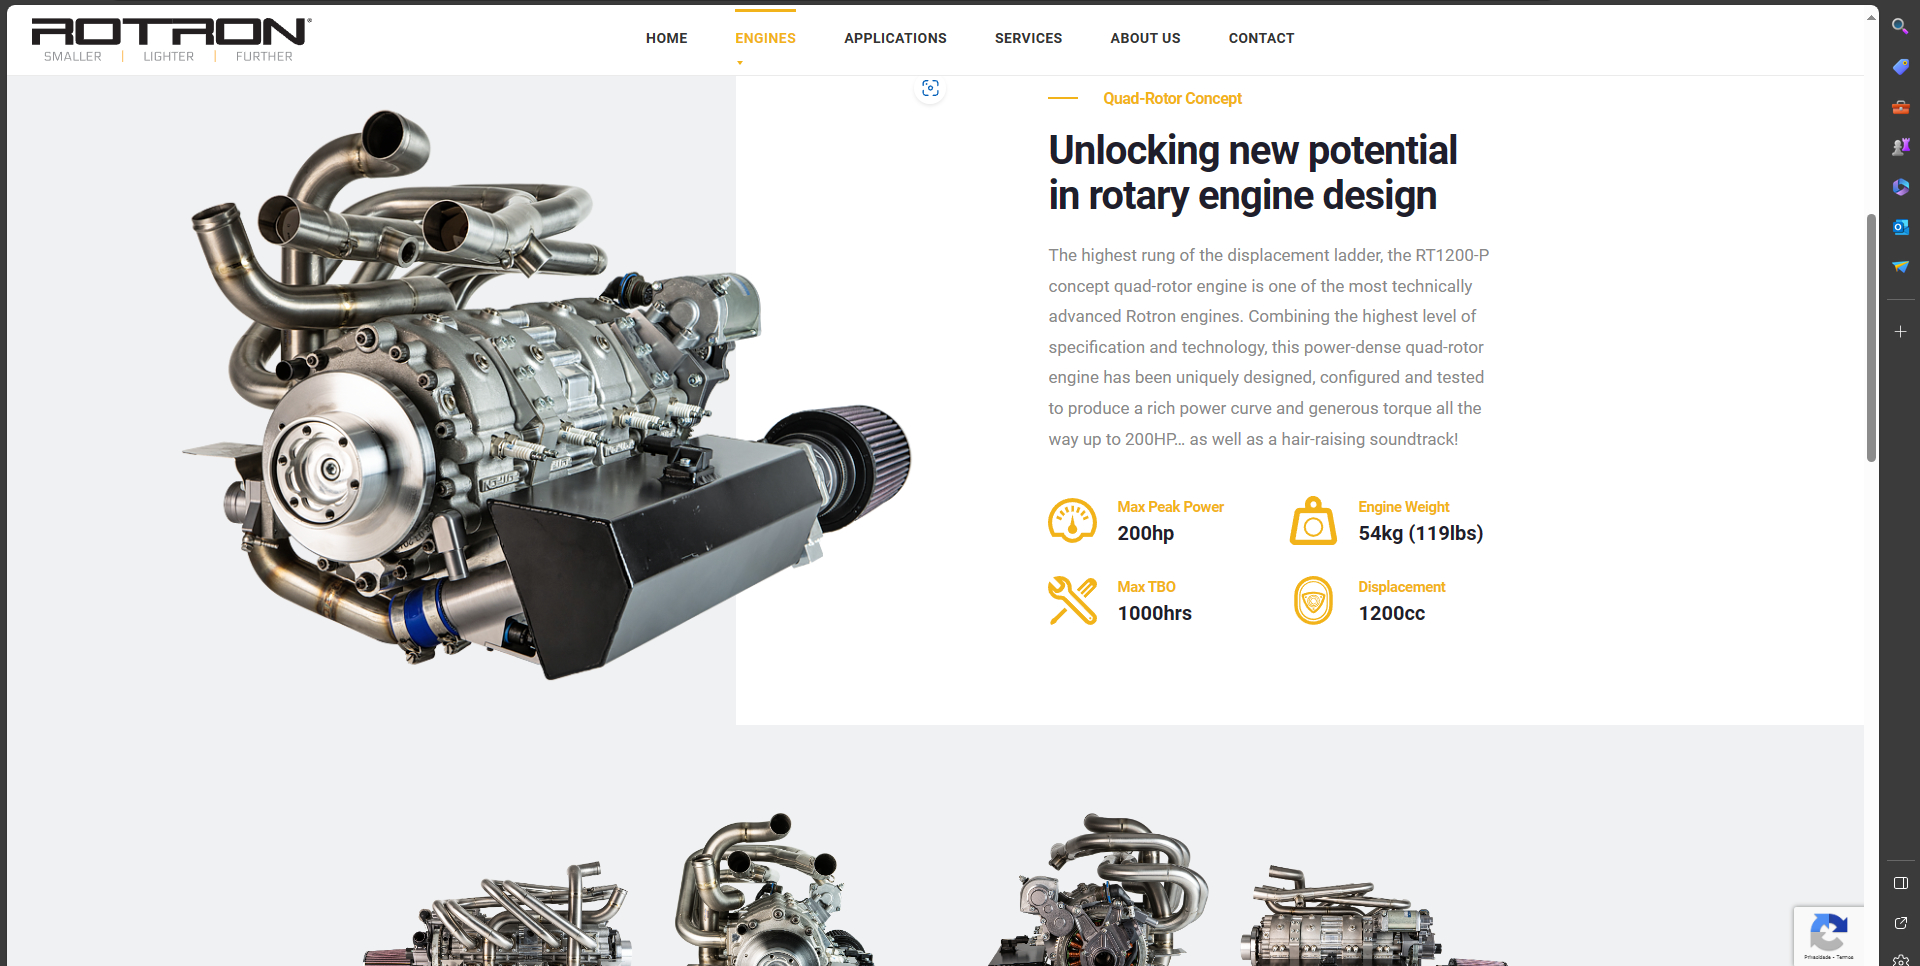Screen dimensions: 1920x966
Task: Click the plus icon to customize sidebar
Action: pos(1900,331)
